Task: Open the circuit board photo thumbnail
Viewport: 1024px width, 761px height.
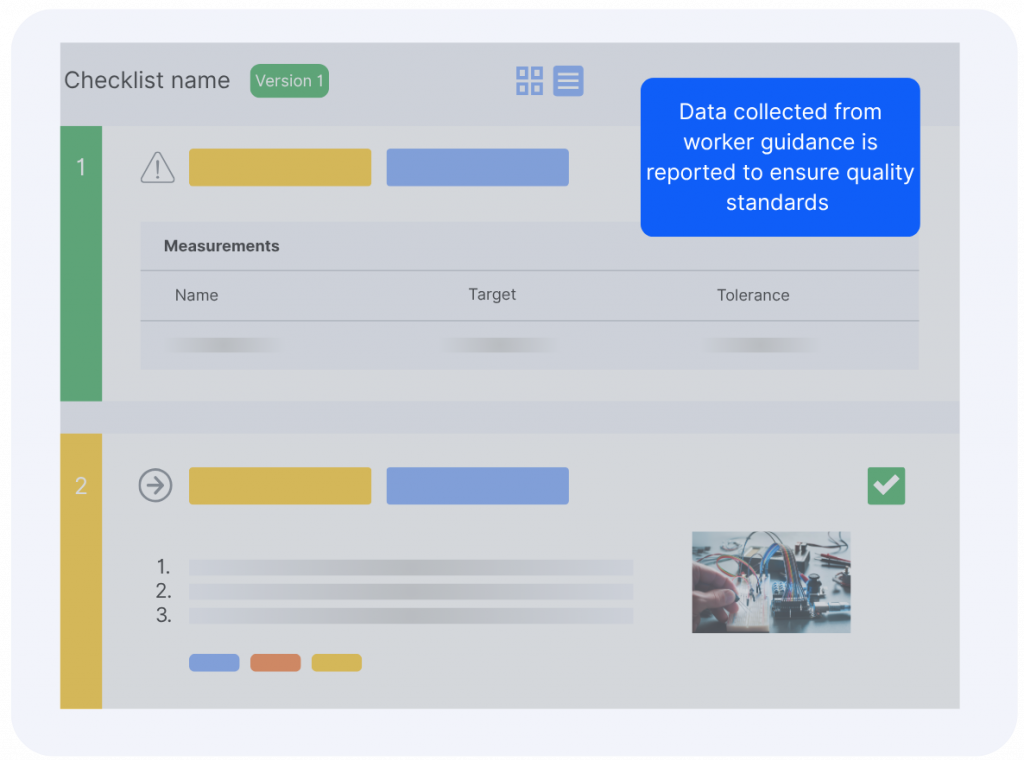Action: click(x=771, y=582)
